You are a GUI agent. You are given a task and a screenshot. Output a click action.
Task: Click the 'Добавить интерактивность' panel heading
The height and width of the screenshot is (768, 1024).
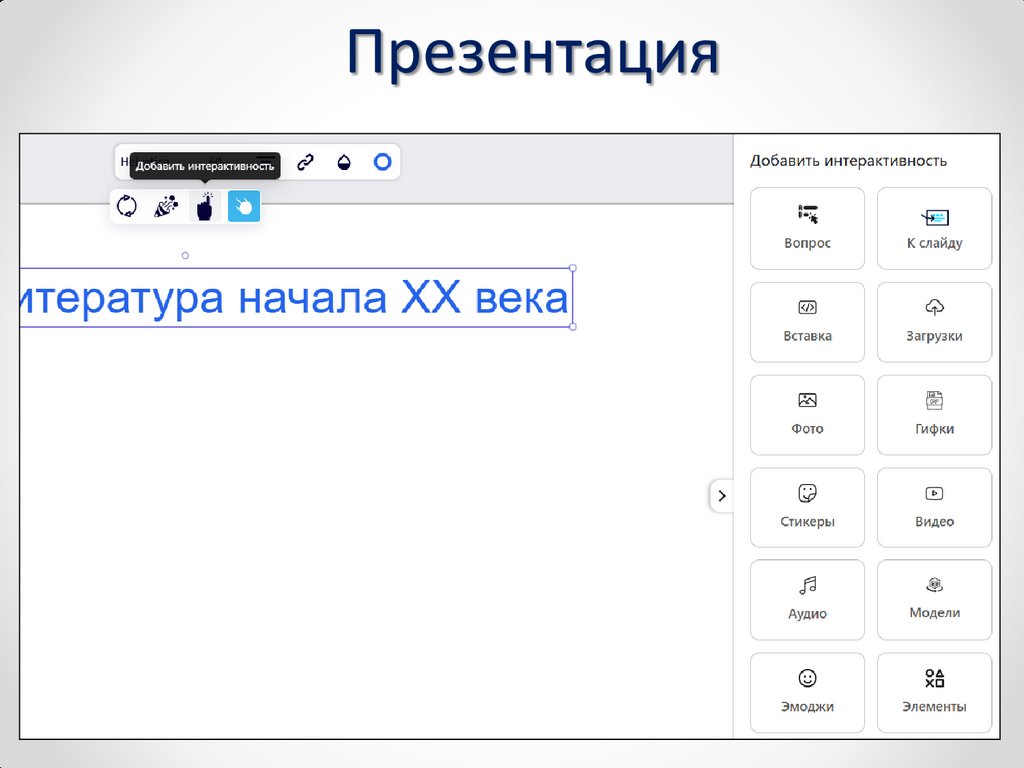[x=848, y=161]
